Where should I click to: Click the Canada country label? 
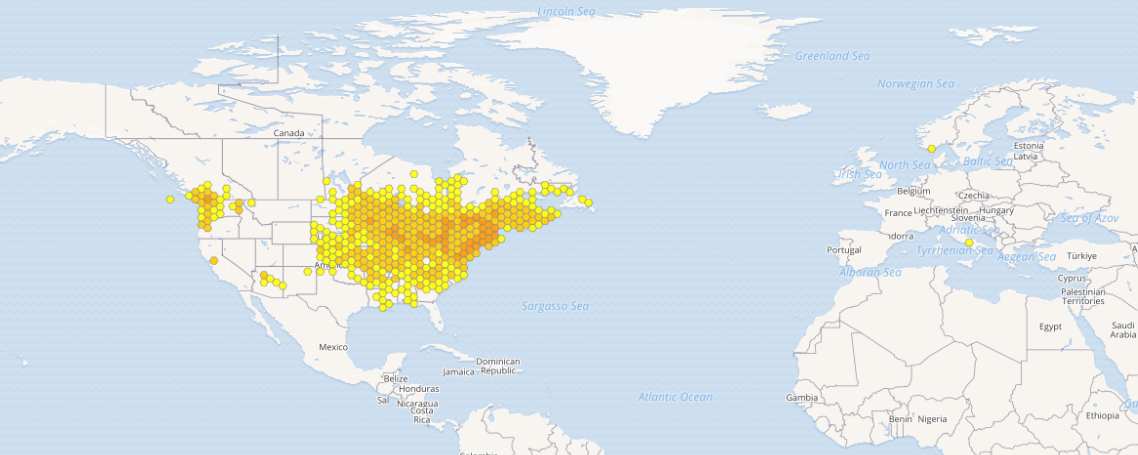pos(289,133)
